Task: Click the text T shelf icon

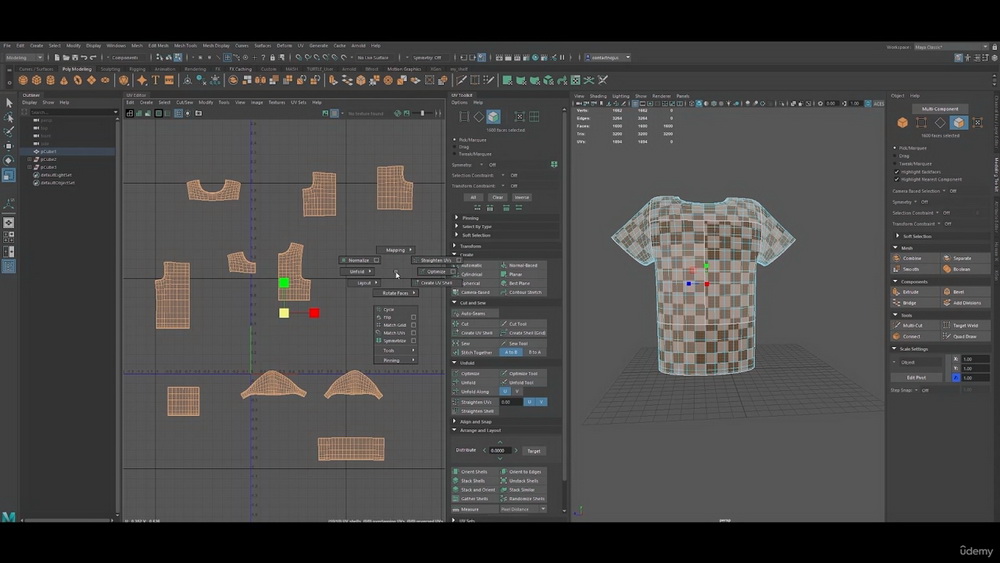Action: click(155, 80)
